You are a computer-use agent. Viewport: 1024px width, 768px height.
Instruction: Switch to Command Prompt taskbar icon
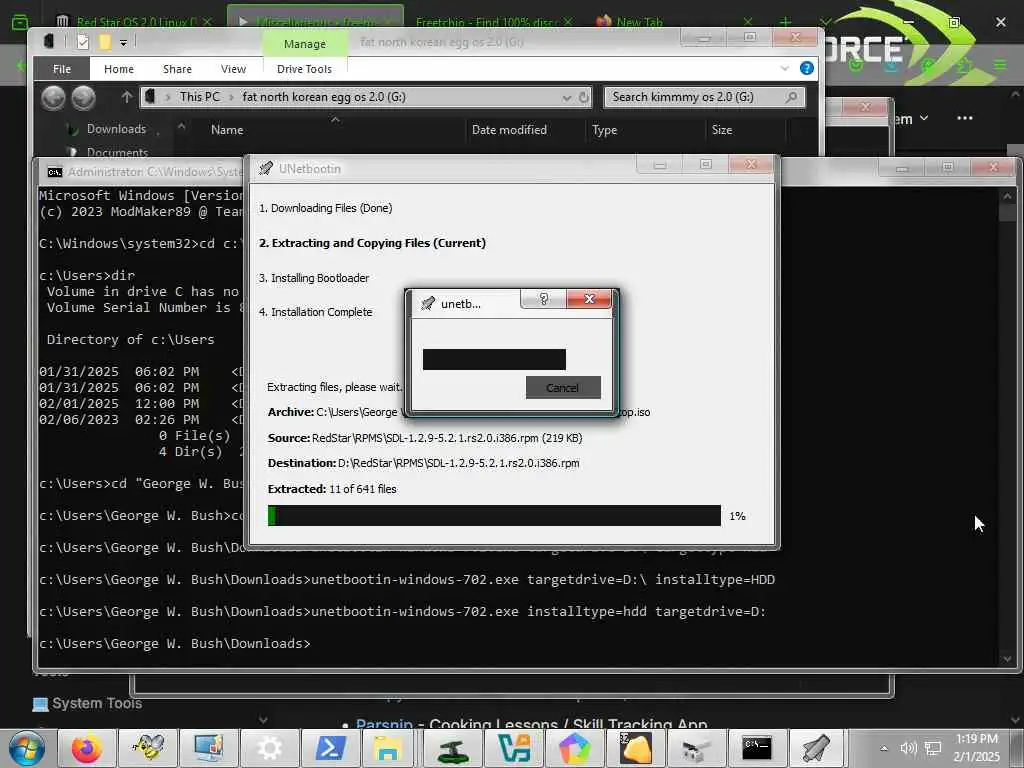(x=756, y=748)
